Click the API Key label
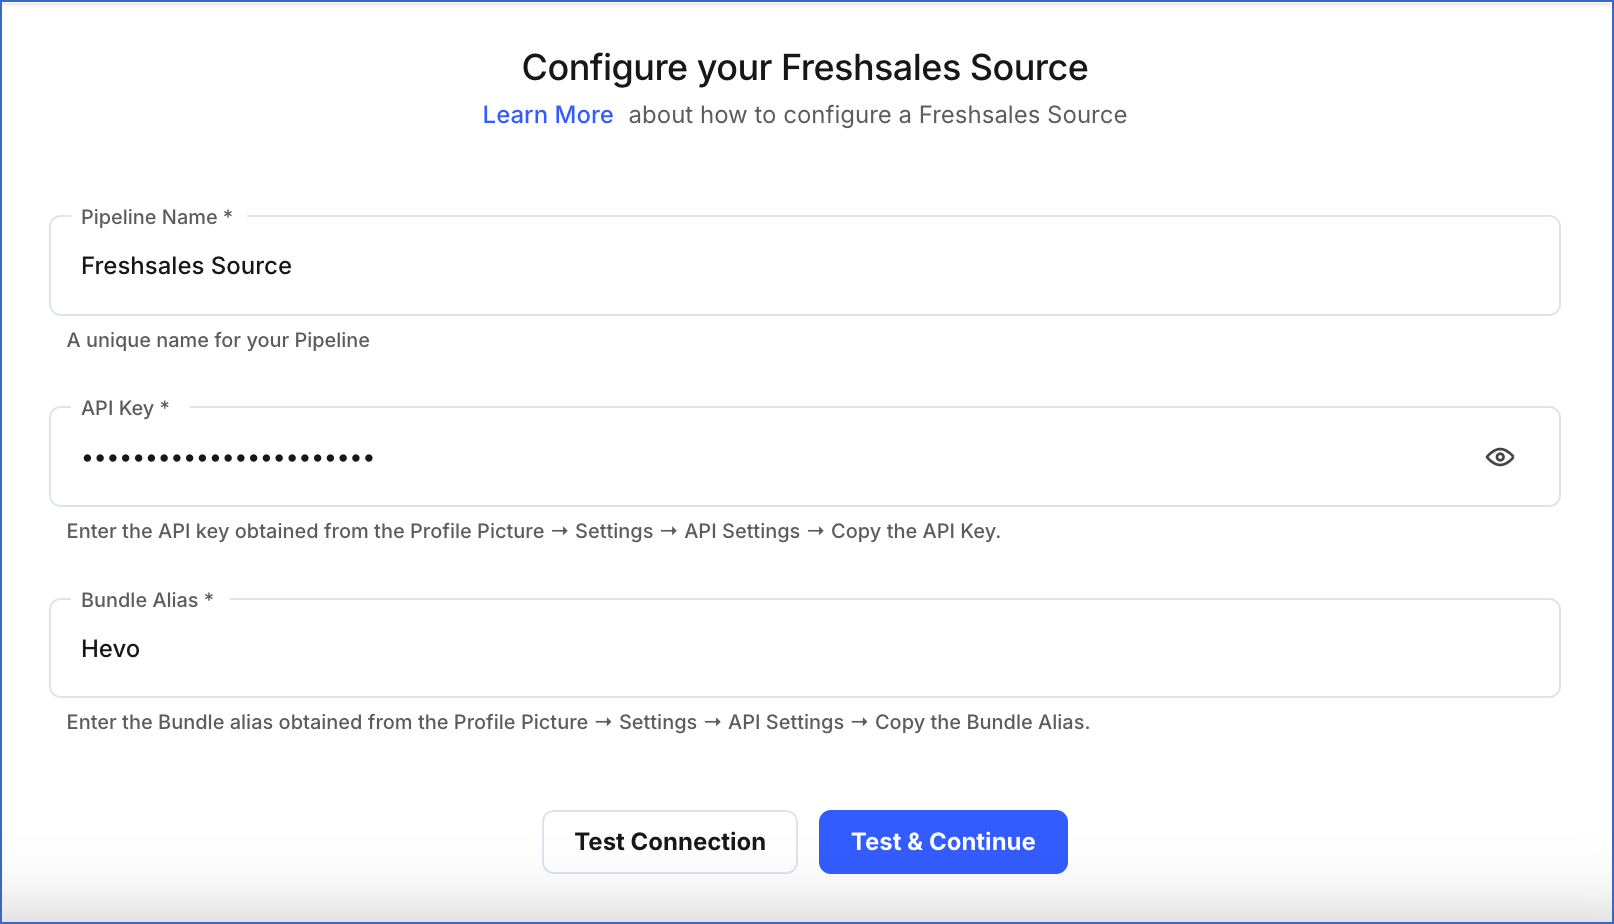The height and width of the screenshot is (924, 1614). (x=117, y=407)
